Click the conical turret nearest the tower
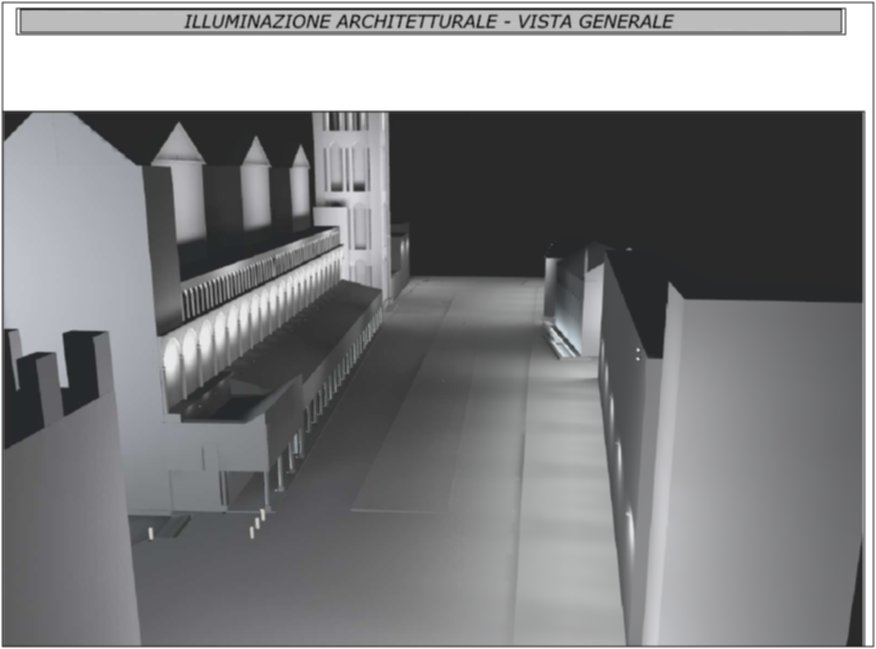The image size is (876, 649). pyautogui.click(x=300, y=157)
